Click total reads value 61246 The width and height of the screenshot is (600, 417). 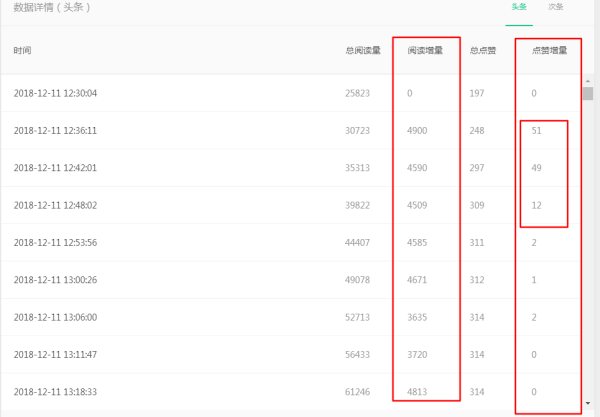pos(357,392)
